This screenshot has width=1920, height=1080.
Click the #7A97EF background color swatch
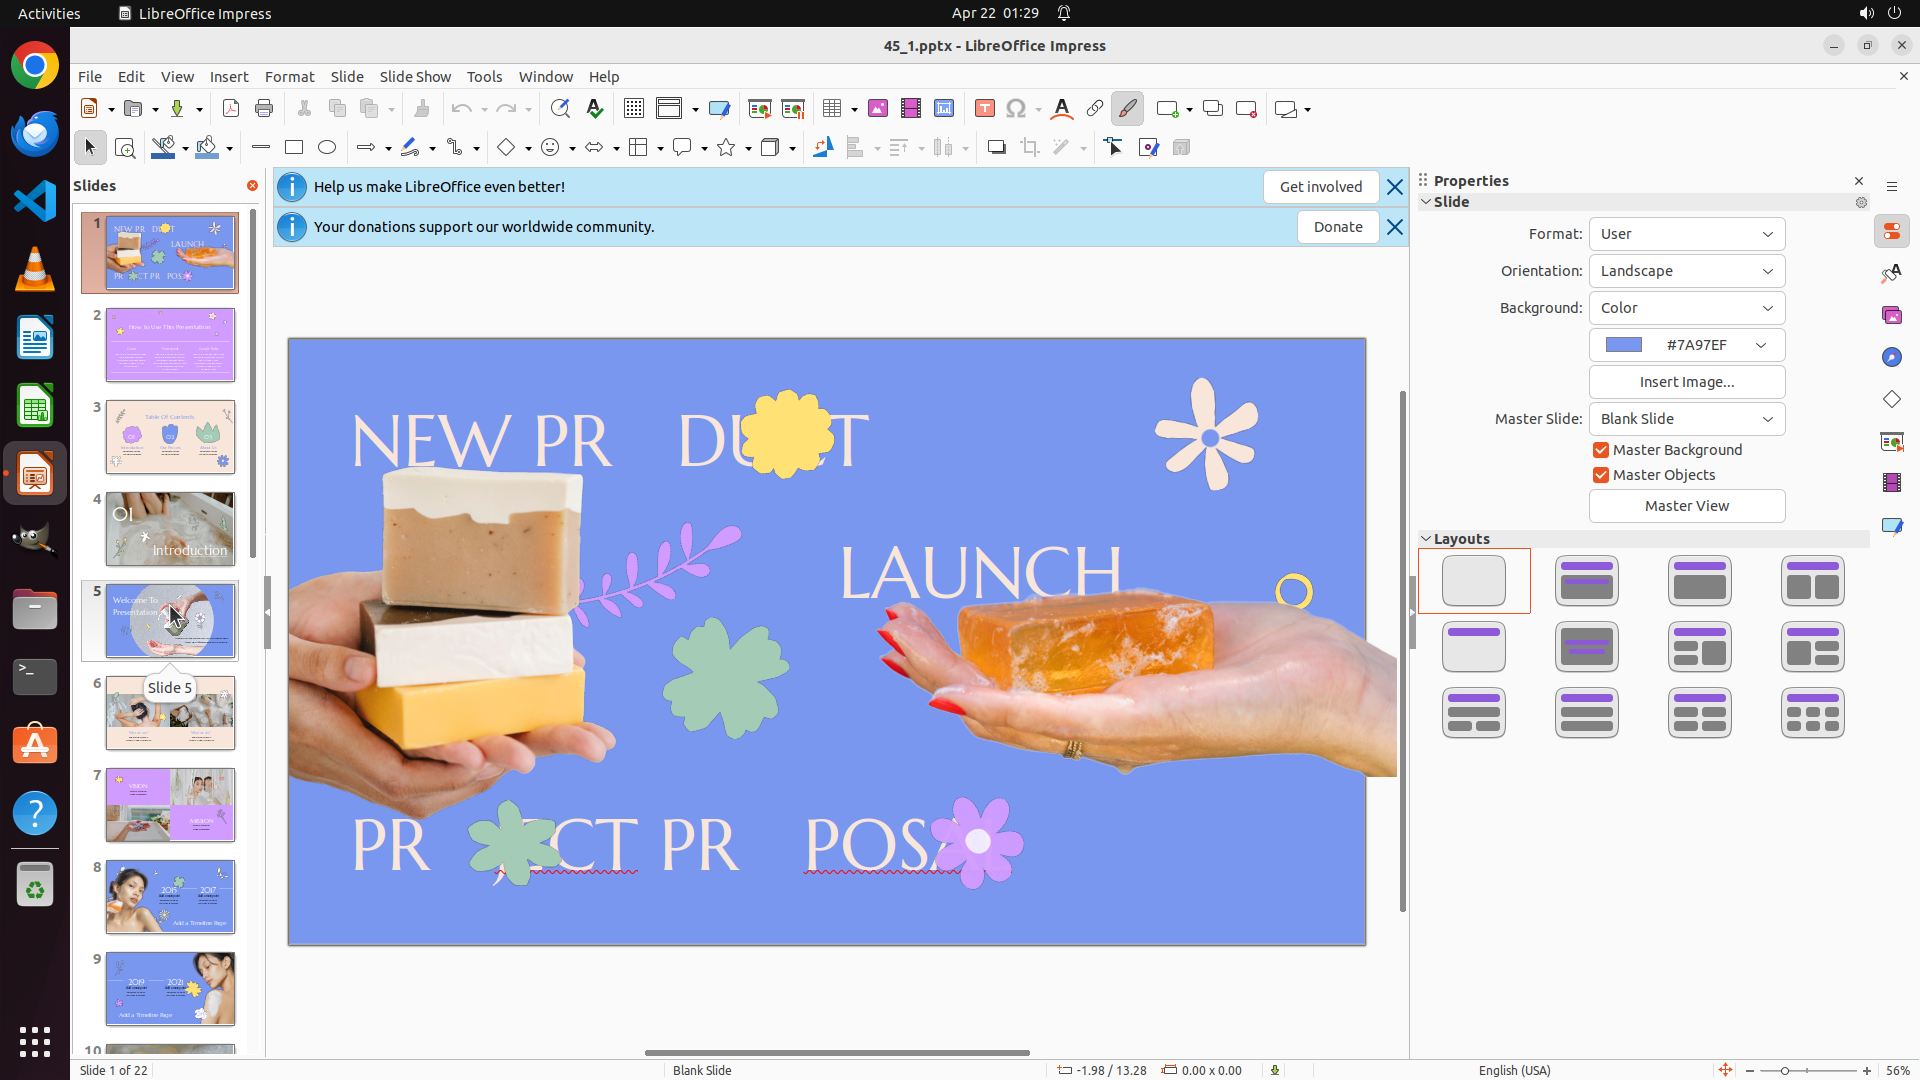pos(1624,345)
